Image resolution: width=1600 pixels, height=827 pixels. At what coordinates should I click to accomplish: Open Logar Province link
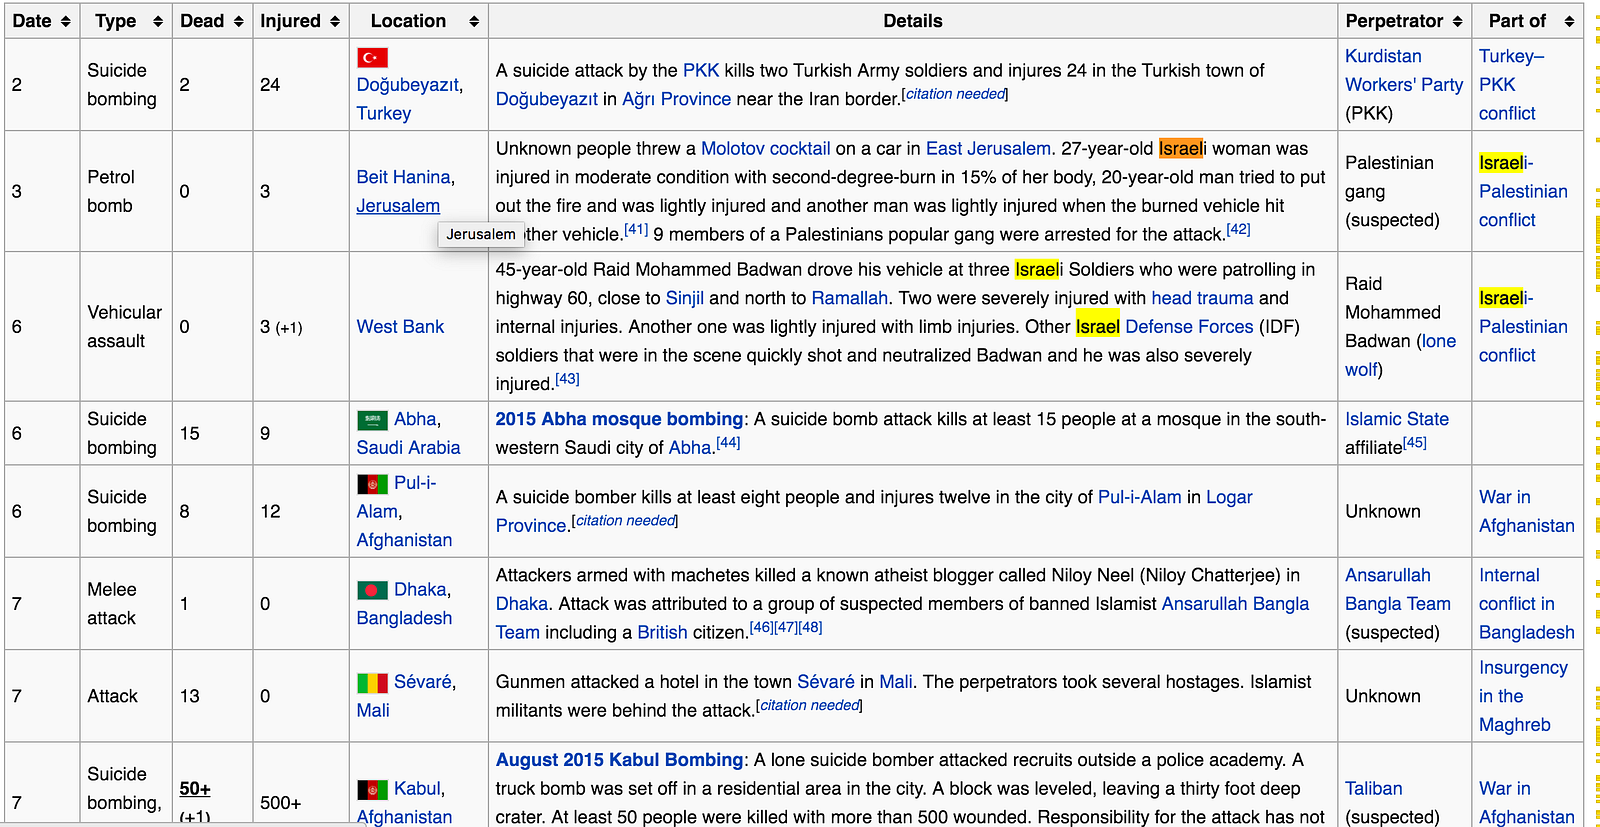tap(874, 511)
